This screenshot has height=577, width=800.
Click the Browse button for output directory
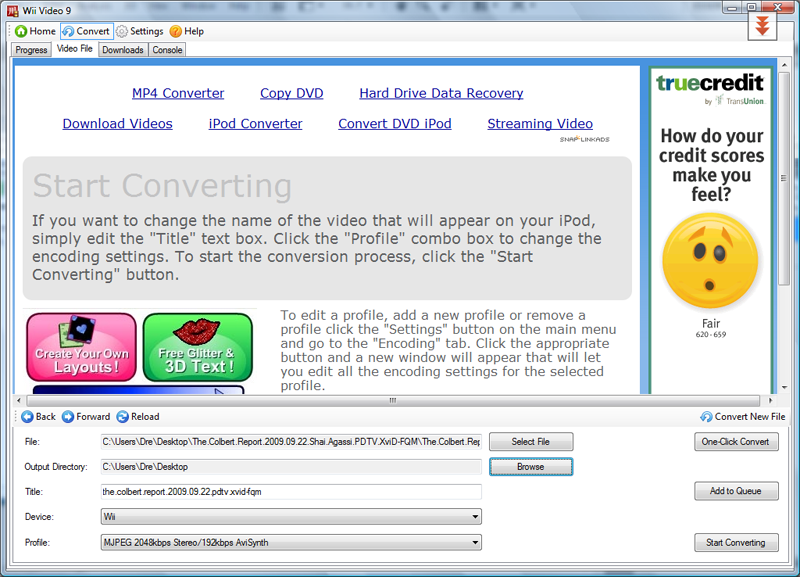531,467
